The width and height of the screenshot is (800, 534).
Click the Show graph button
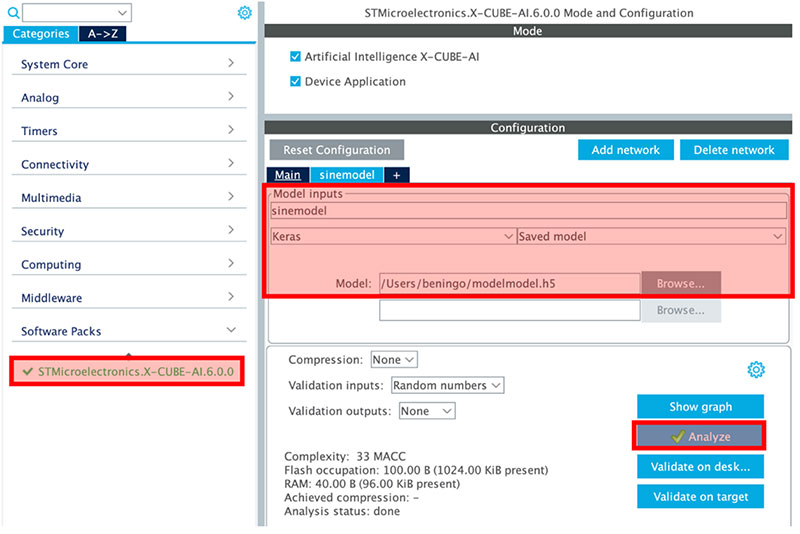[701, 406]
